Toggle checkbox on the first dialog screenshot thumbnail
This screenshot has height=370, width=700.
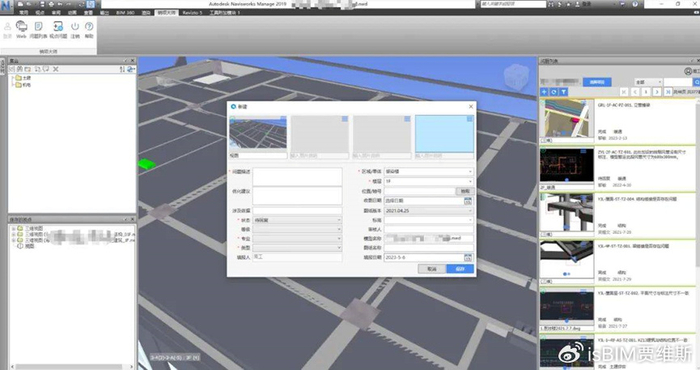click(x=283, y=118)
